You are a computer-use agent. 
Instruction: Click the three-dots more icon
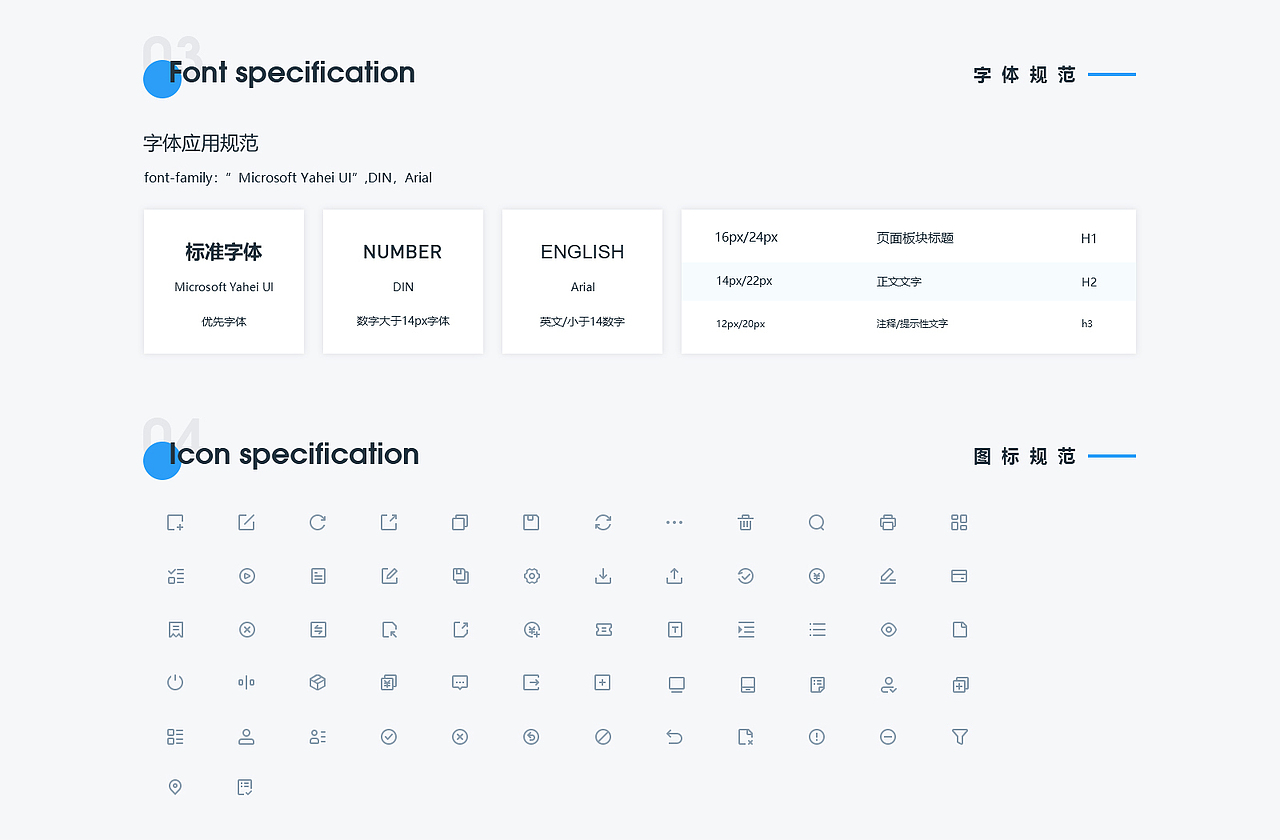[x=674, y=522]
